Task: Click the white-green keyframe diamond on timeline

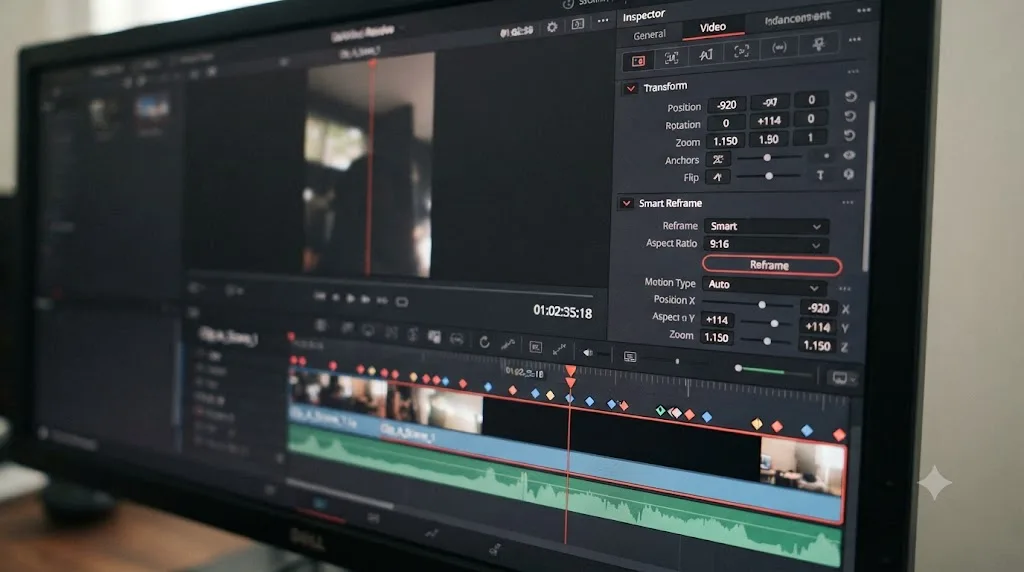Action: (x=660, y=410)
